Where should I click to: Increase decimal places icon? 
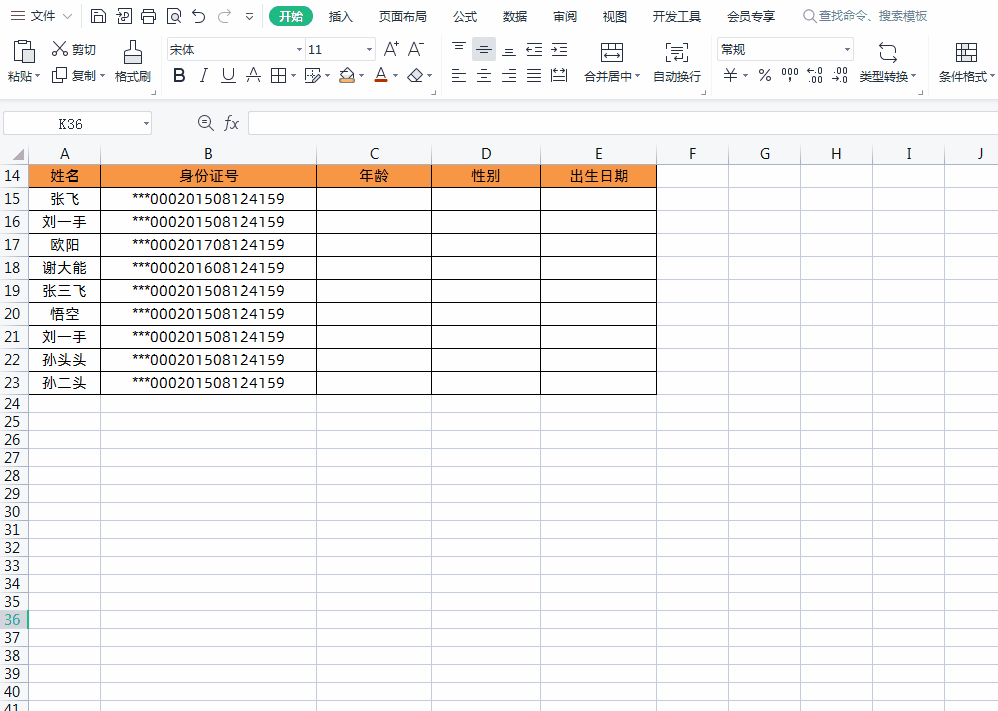pyautogui.click(x=815, y=76)
